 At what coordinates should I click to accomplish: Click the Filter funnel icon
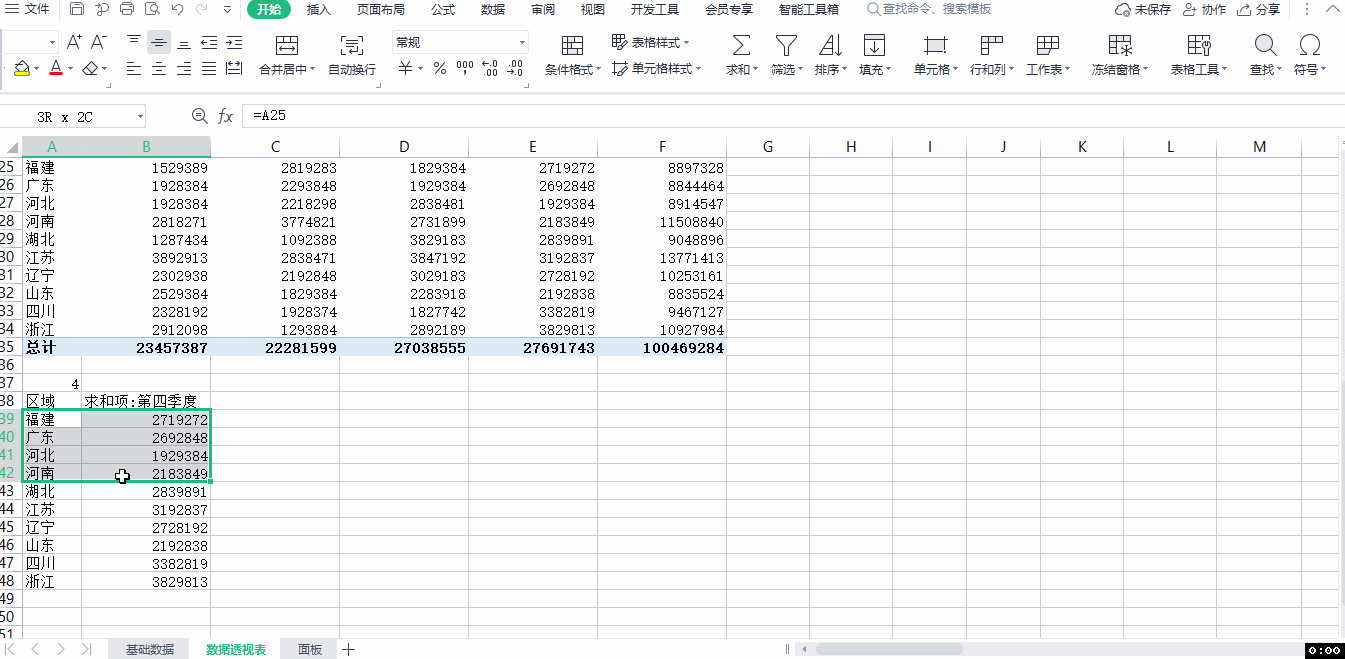tap(787, 45)
